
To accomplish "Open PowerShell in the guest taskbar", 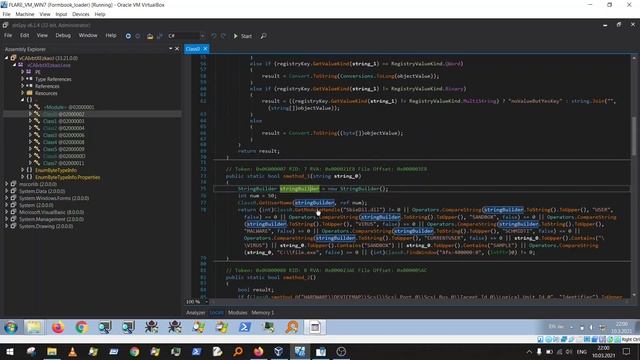I will click(245, 327).
